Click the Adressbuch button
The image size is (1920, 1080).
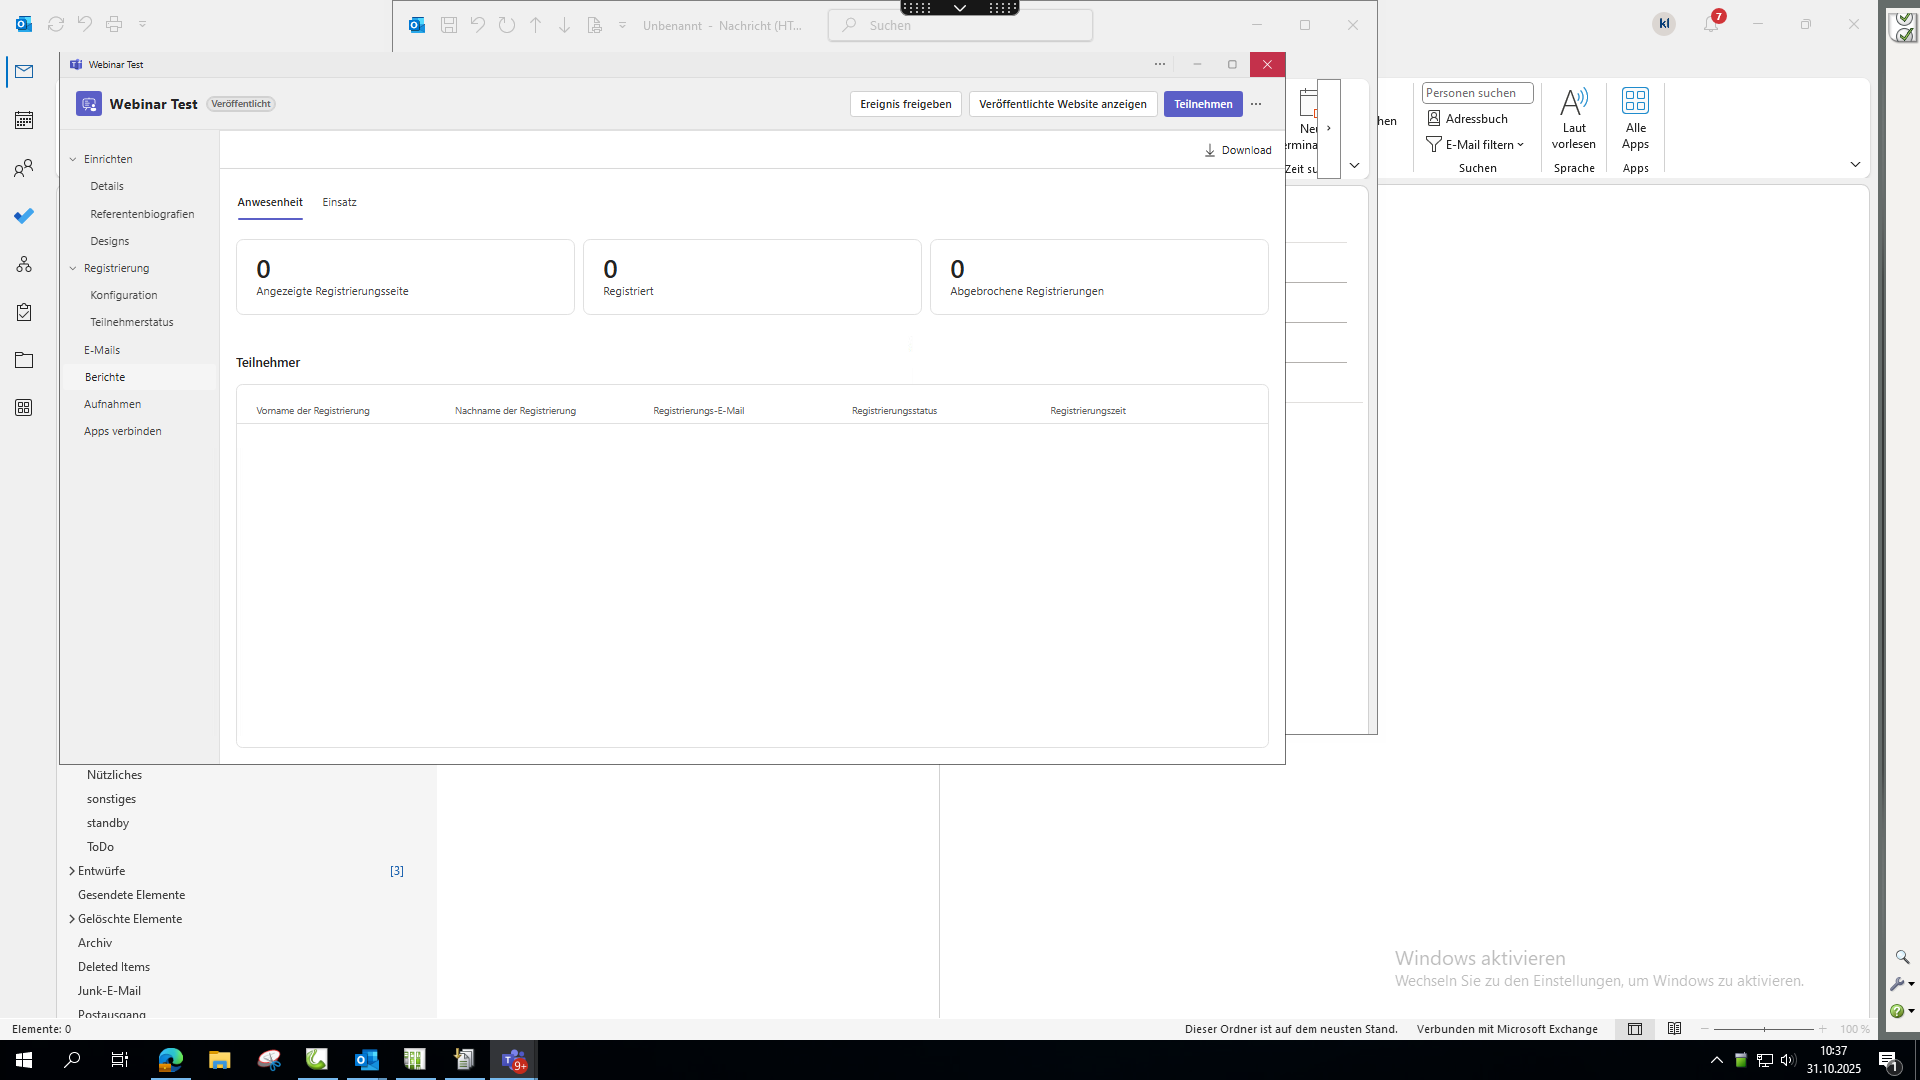click(x=1467, y=118)
